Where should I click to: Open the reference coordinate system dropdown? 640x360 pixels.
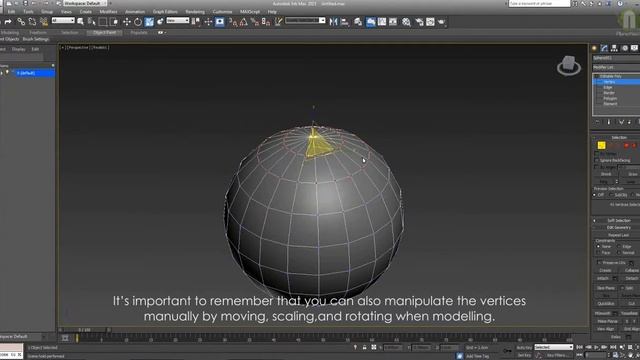pos(178,20)
